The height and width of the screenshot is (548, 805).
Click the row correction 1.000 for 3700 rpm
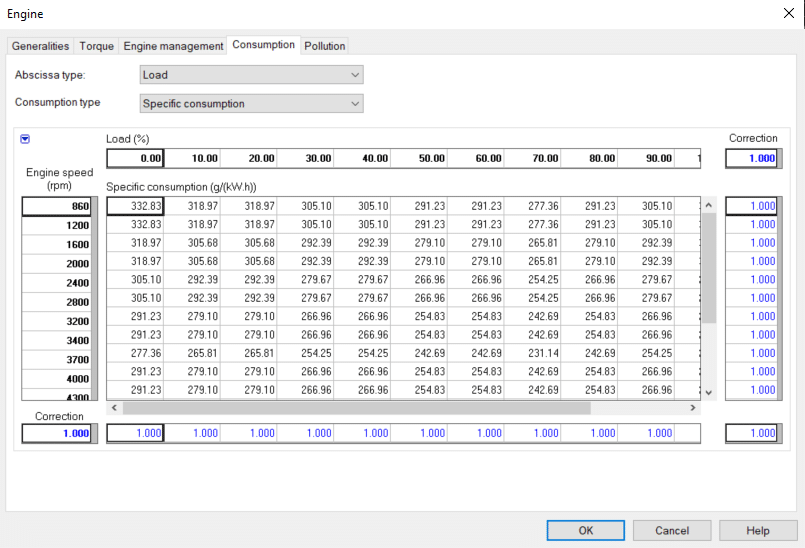(x=752, y=353)
